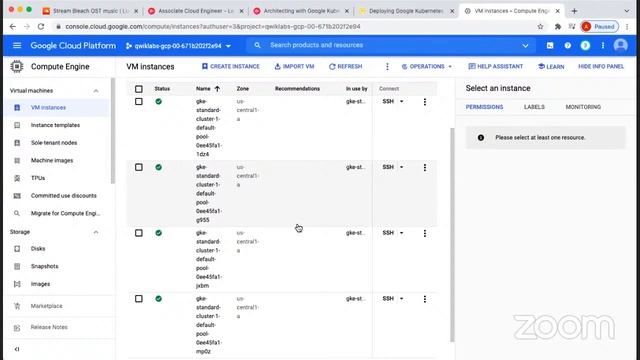
Task: Collapse the Virtual machines section
Action: [x=96, y=91]
